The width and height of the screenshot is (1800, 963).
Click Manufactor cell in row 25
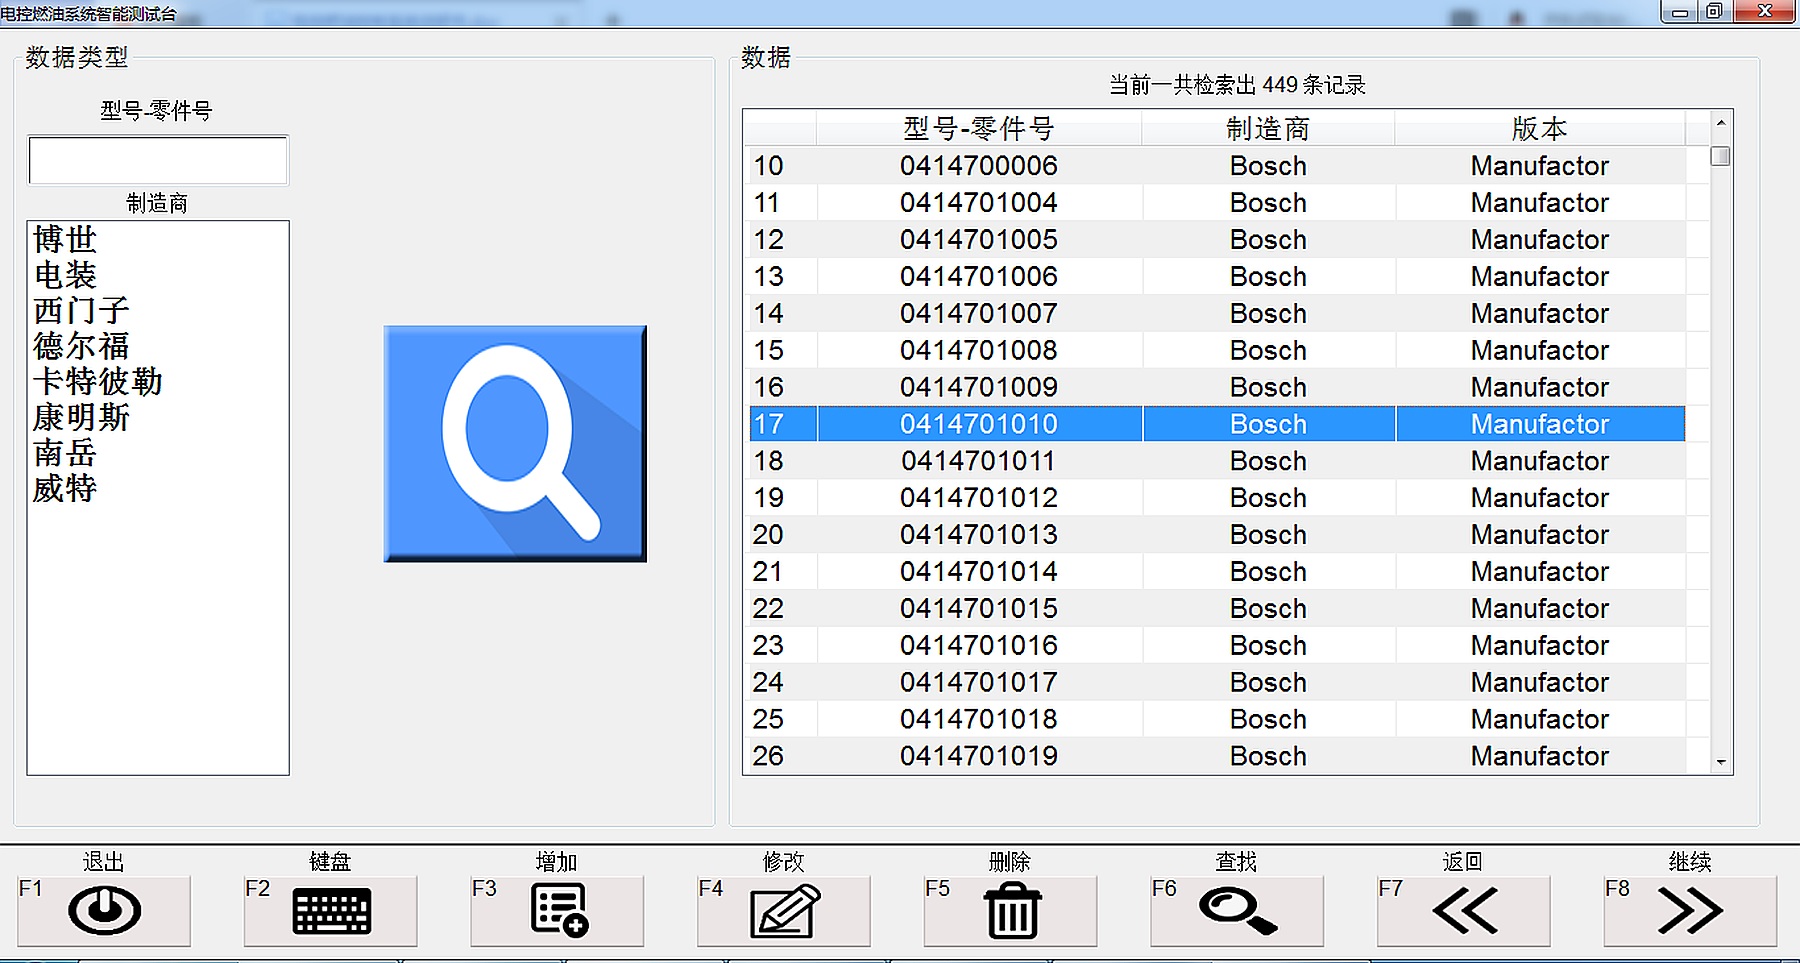coord(1540,720)
